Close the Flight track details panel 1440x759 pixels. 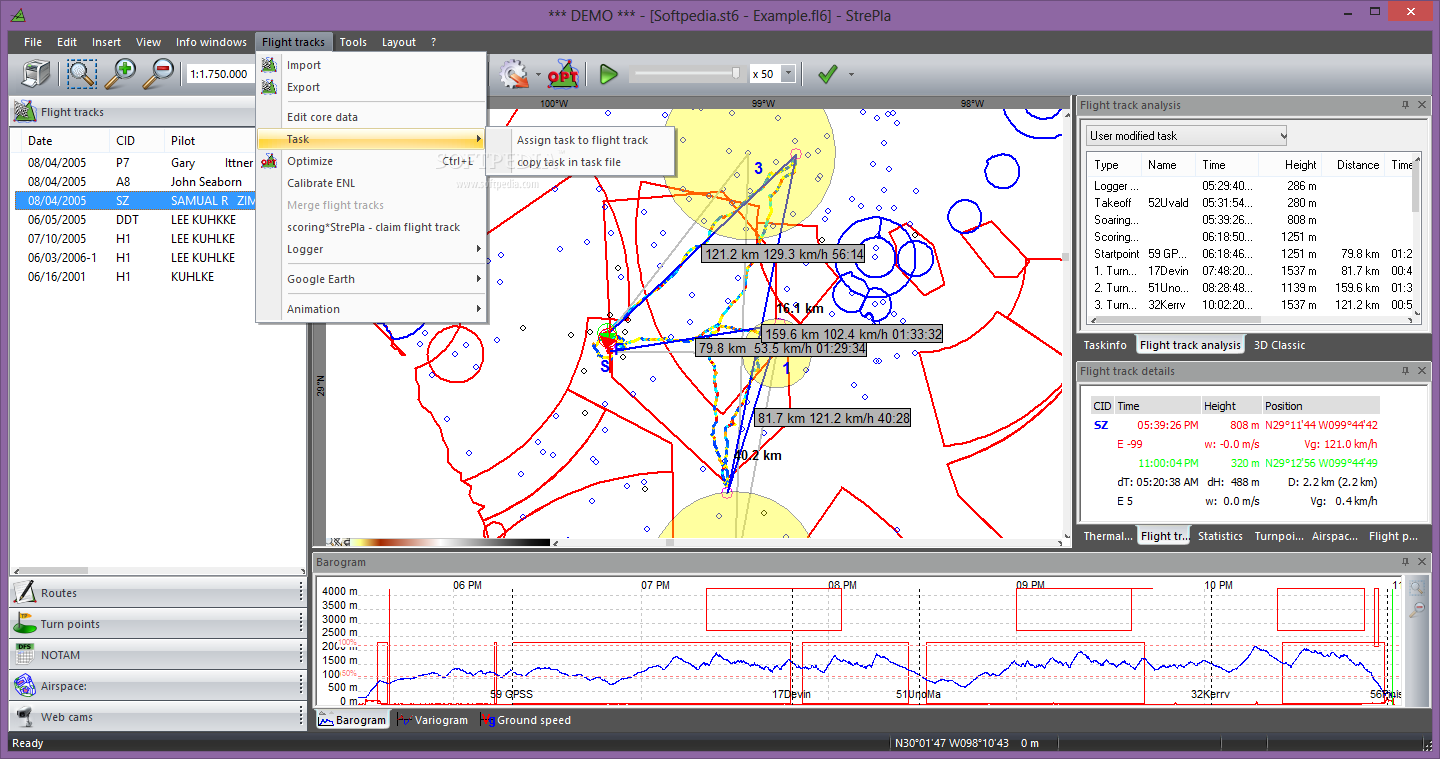[x=1422, y=371]
